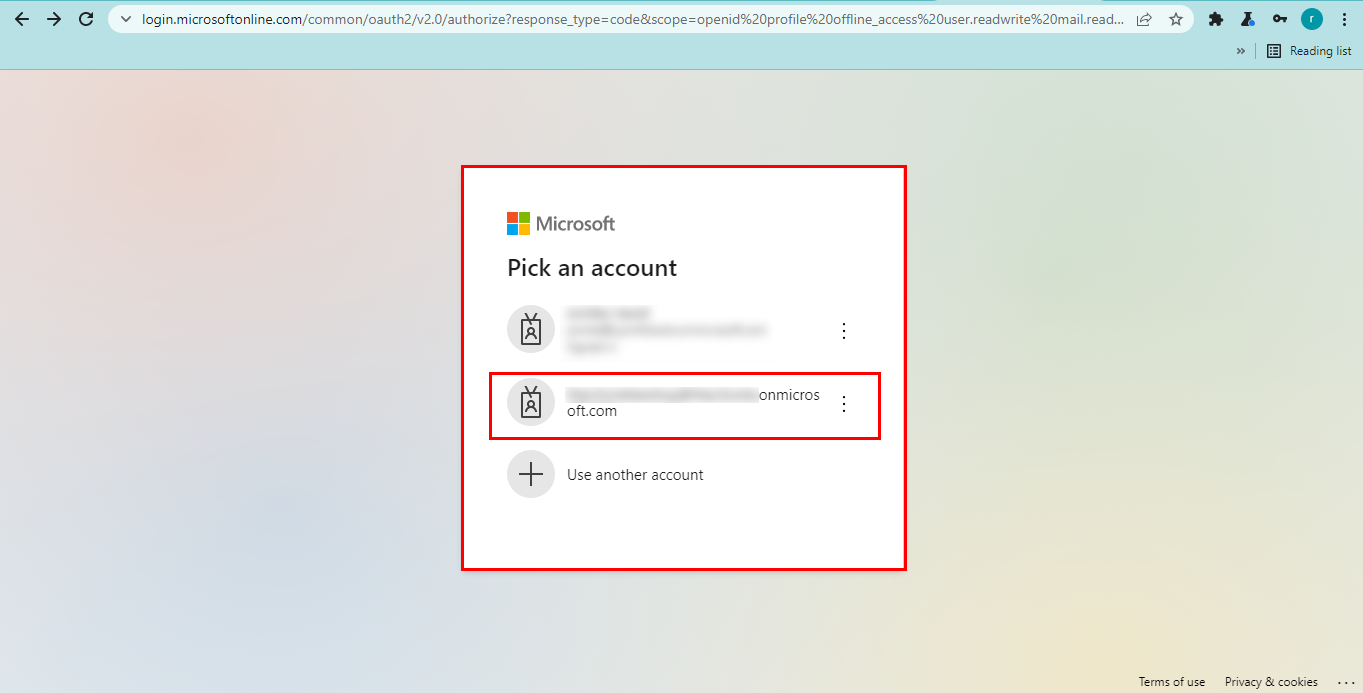
Task: Click the Microsoft logo
Action: coord(561,223)
